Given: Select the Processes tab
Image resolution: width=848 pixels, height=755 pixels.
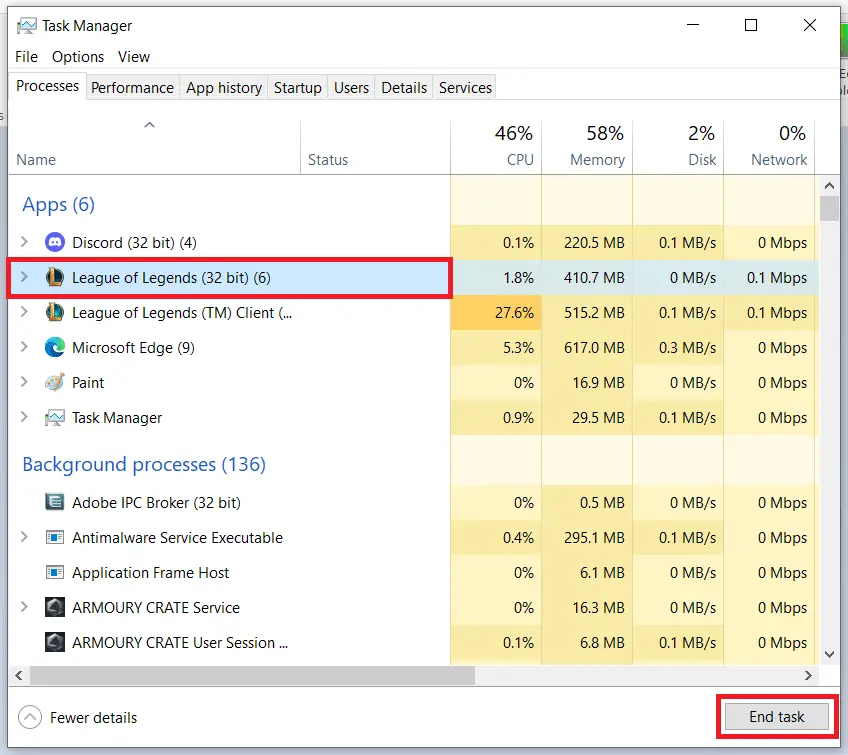Looking at the screenshot, I should click(x=48, y=86).
